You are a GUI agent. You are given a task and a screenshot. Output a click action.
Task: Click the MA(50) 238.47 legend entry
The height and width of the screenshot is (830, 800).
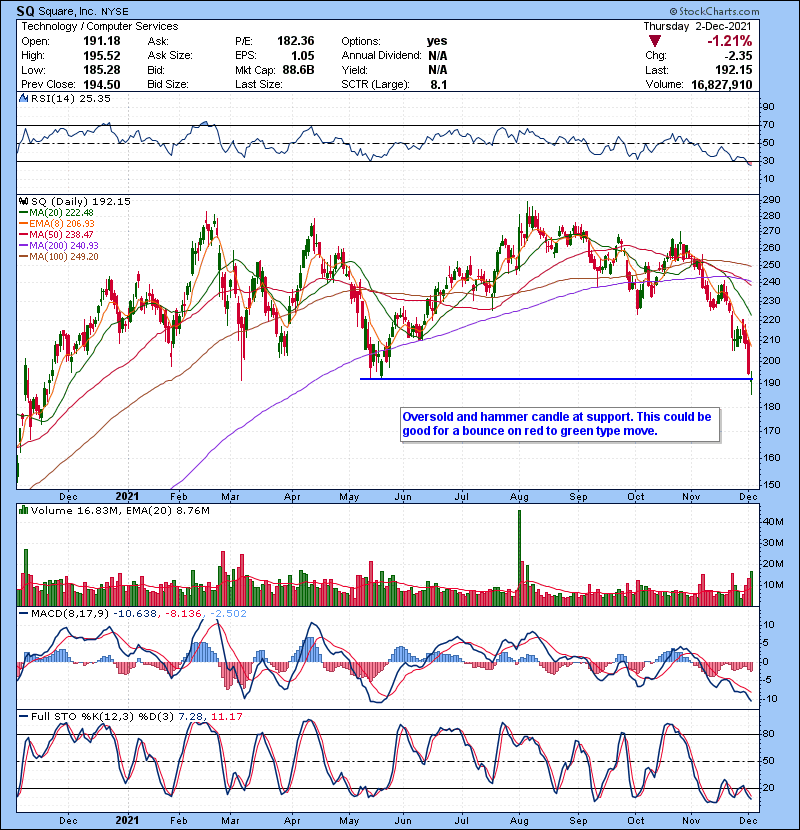coord(57,234)
